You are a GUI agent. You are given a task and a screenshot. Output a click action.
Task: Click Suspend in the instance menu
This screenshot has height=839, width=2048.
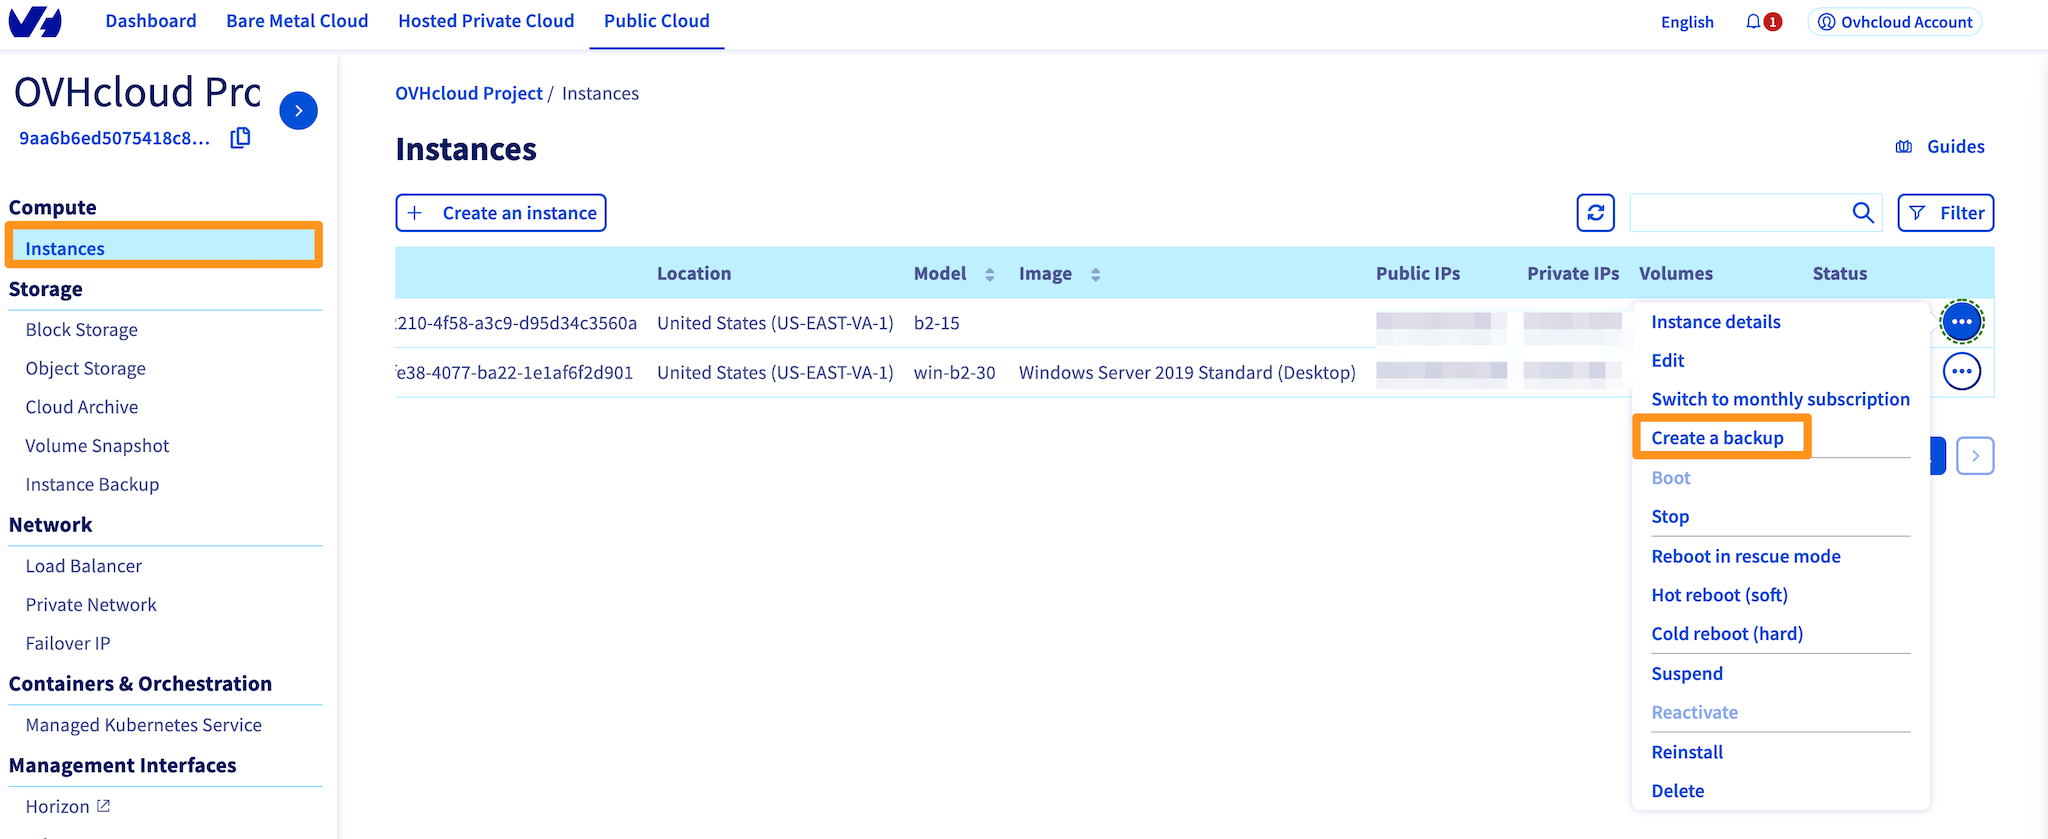click(x=1687, y=674)
